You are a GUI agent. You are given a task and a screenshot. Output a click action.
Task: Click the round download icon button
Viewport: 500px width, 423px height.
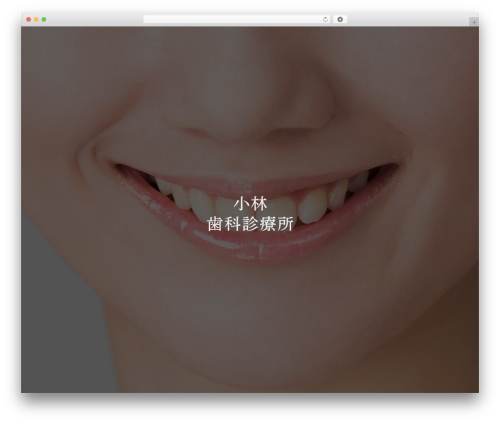340,20
